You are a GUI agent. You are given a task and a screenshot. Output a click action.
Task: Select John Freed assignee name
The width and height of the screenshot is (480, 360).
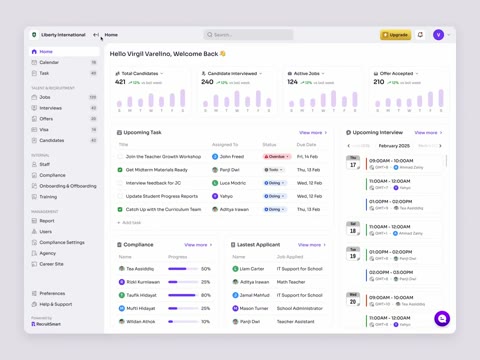click(x=232, y=156)
